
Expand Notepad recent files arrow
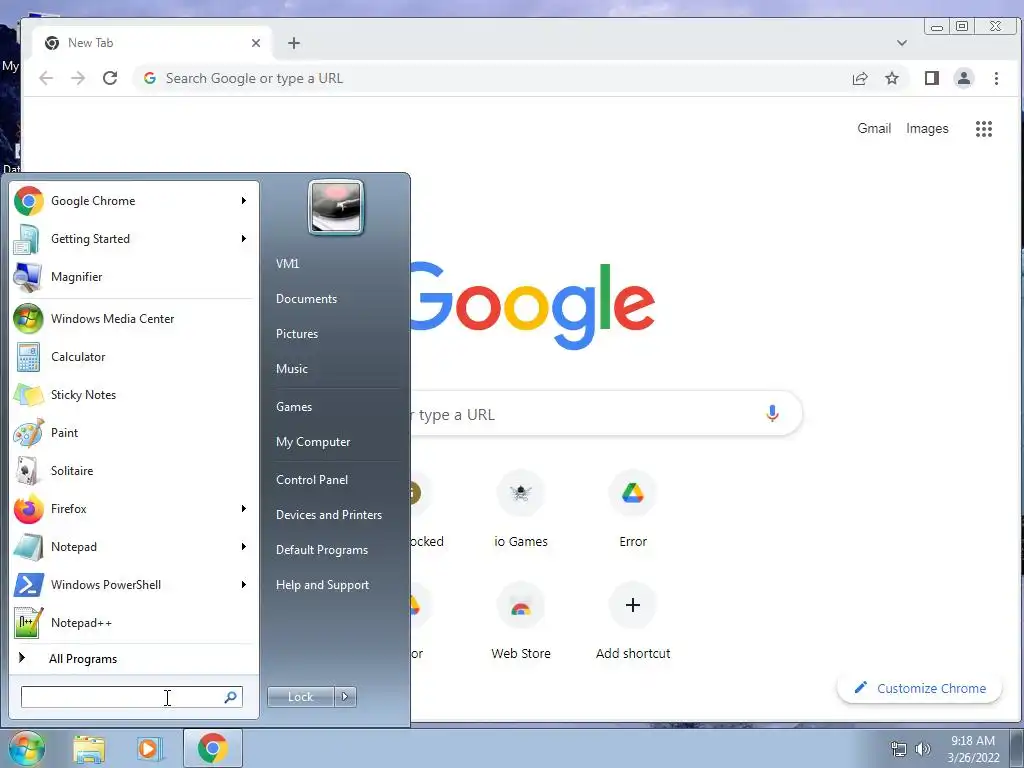click(244, 547)
